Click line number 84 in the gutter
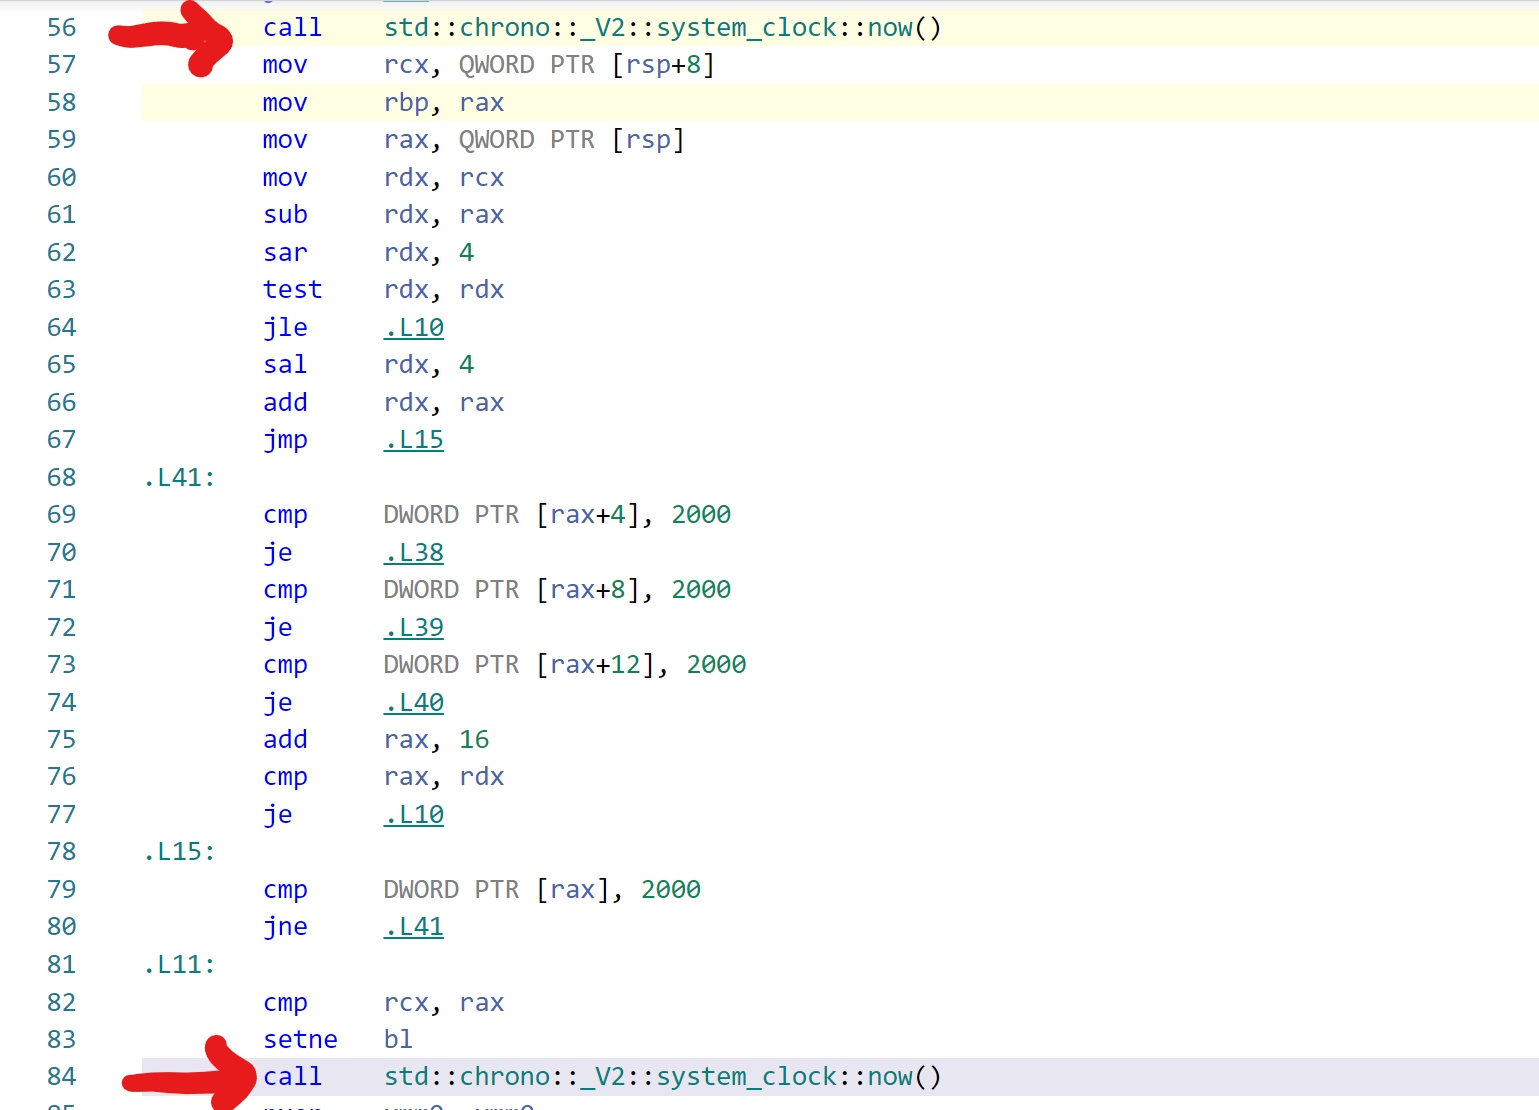Screen dimensions: 1539x1110 [x=62, y=1077]
